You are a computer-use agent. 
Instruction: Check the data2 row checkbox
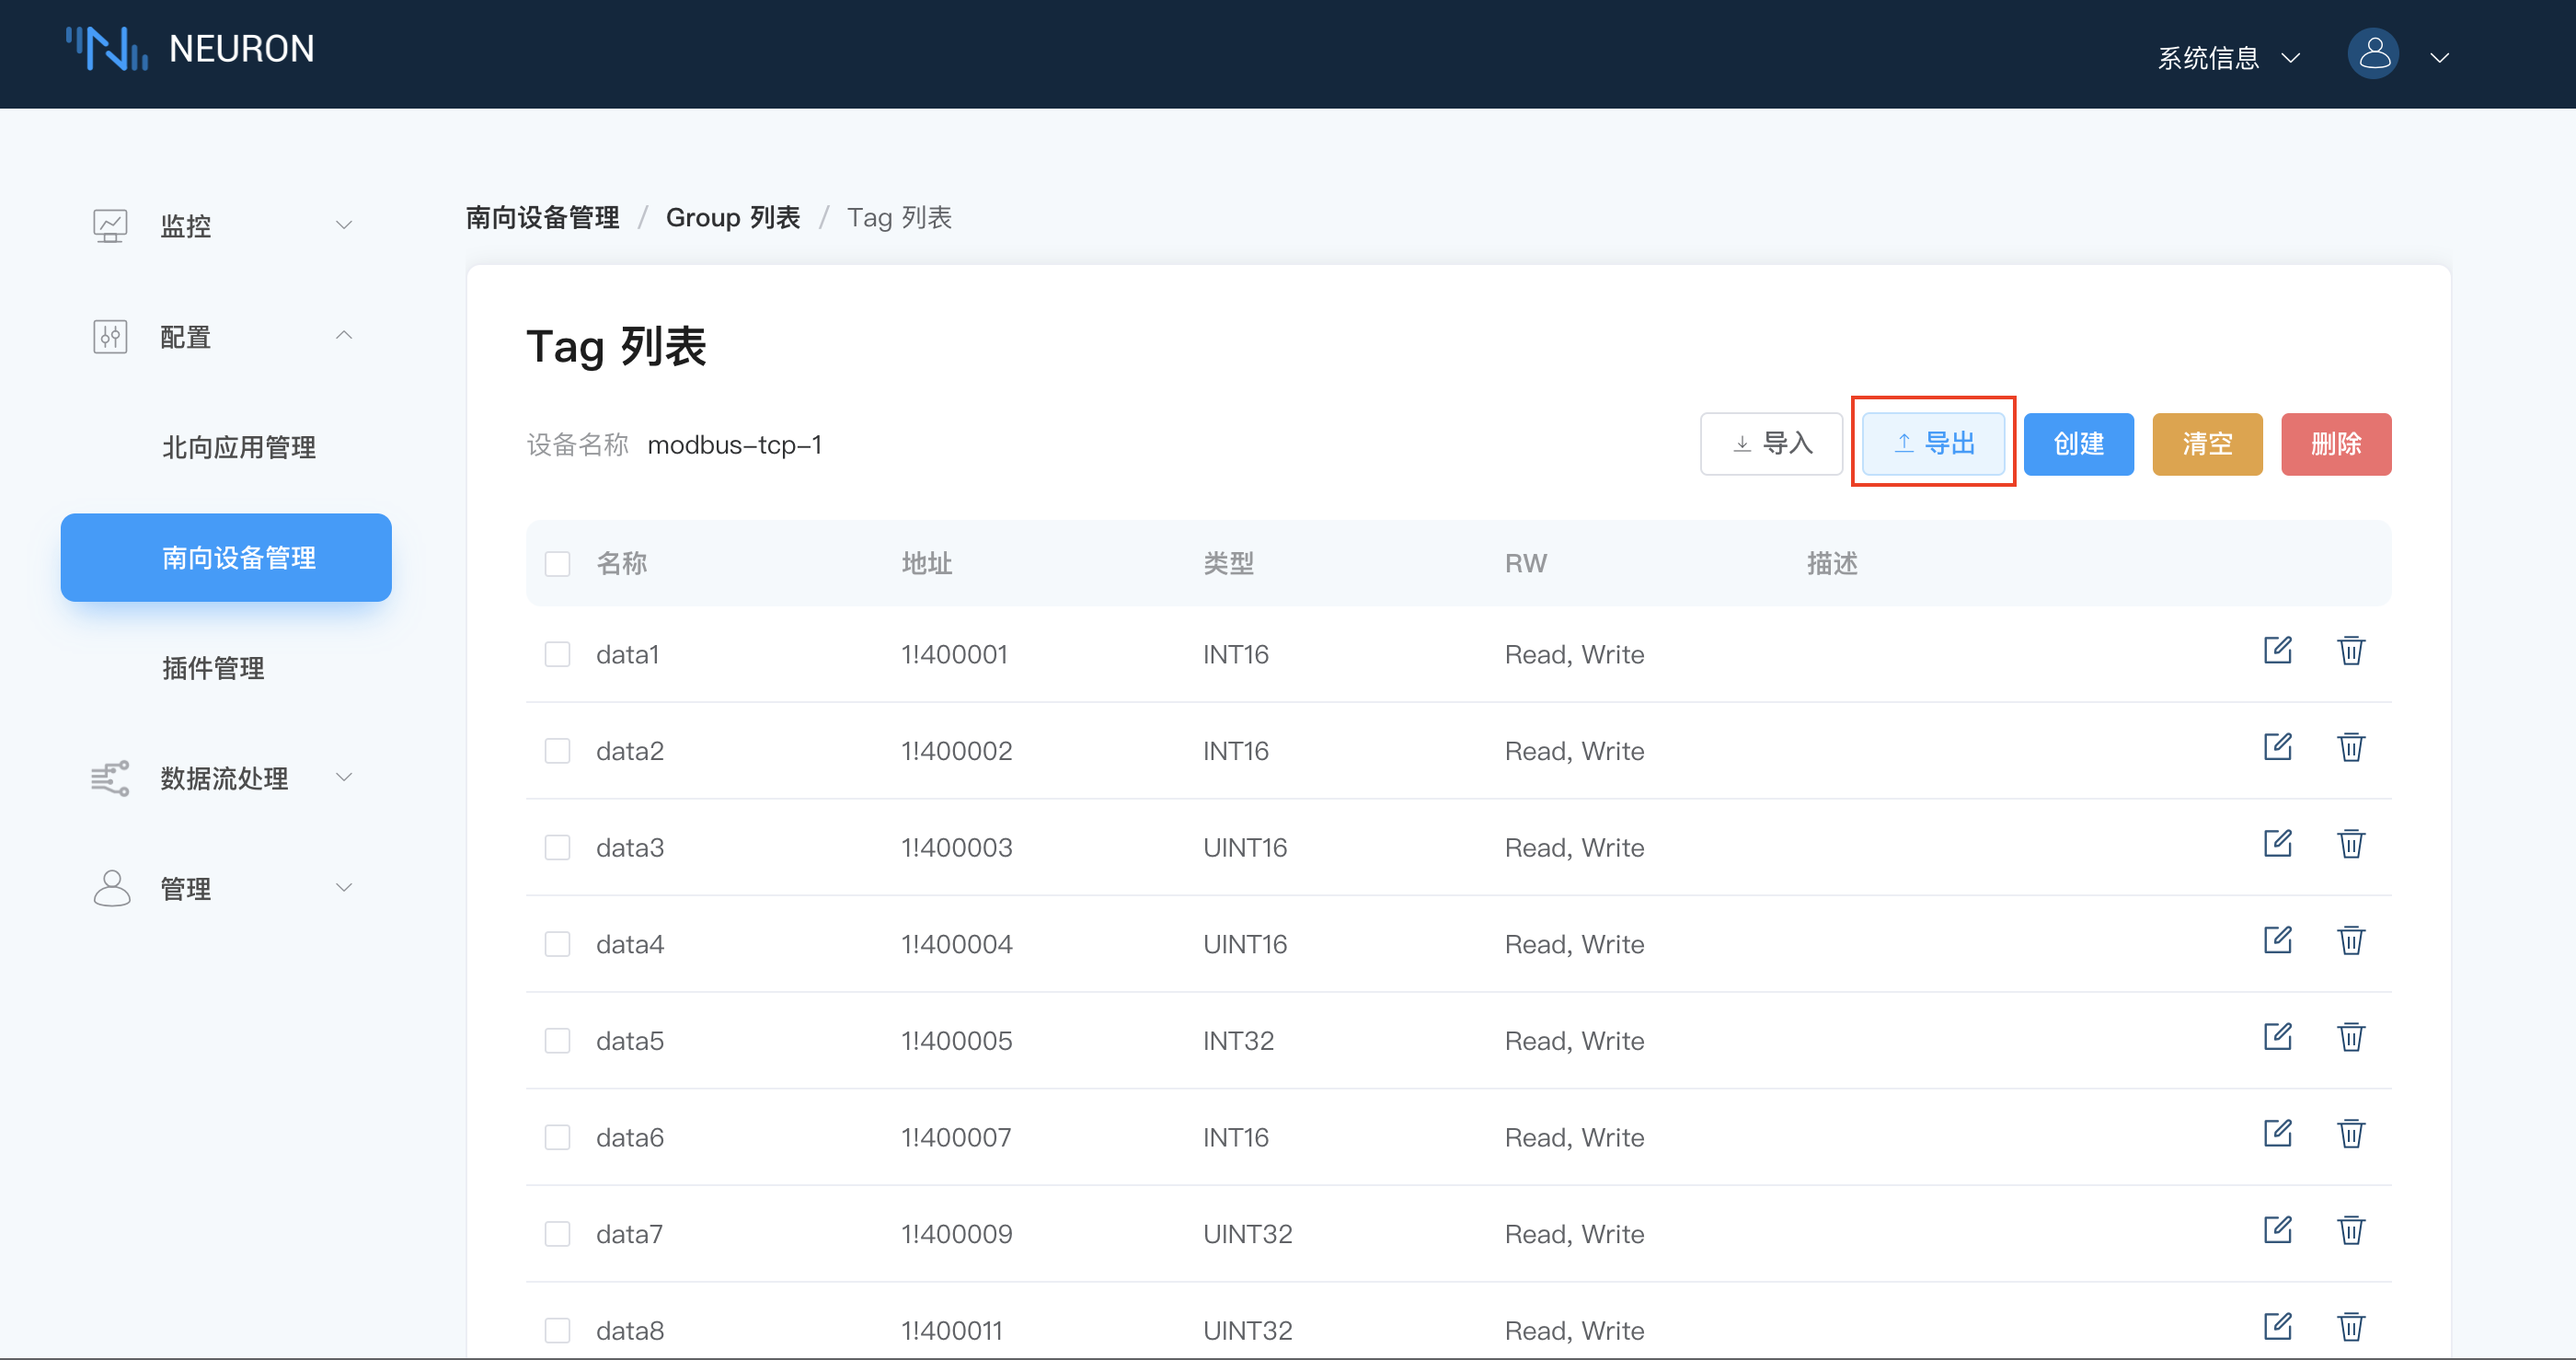557,751
